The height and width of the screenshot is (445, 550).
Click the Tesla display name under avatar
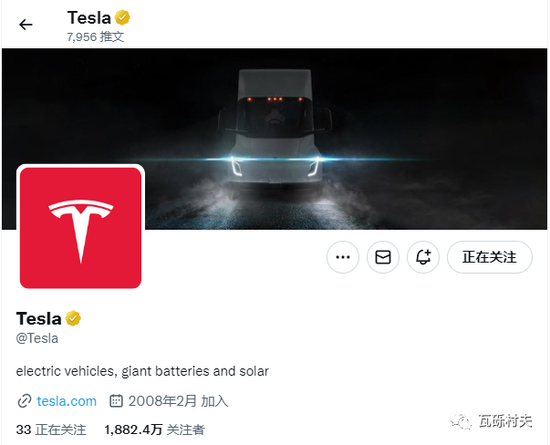pyautogui.click(x=39, y=319)
